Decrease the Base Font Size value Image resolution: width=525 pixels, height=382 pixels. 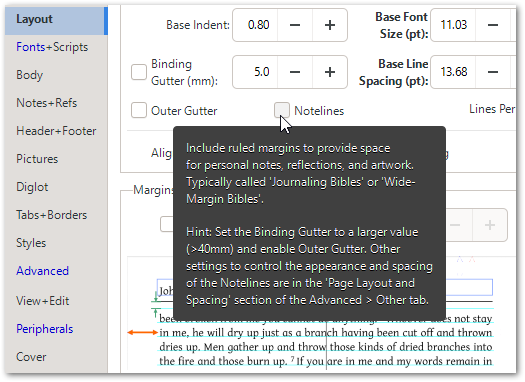click(493, 25)
